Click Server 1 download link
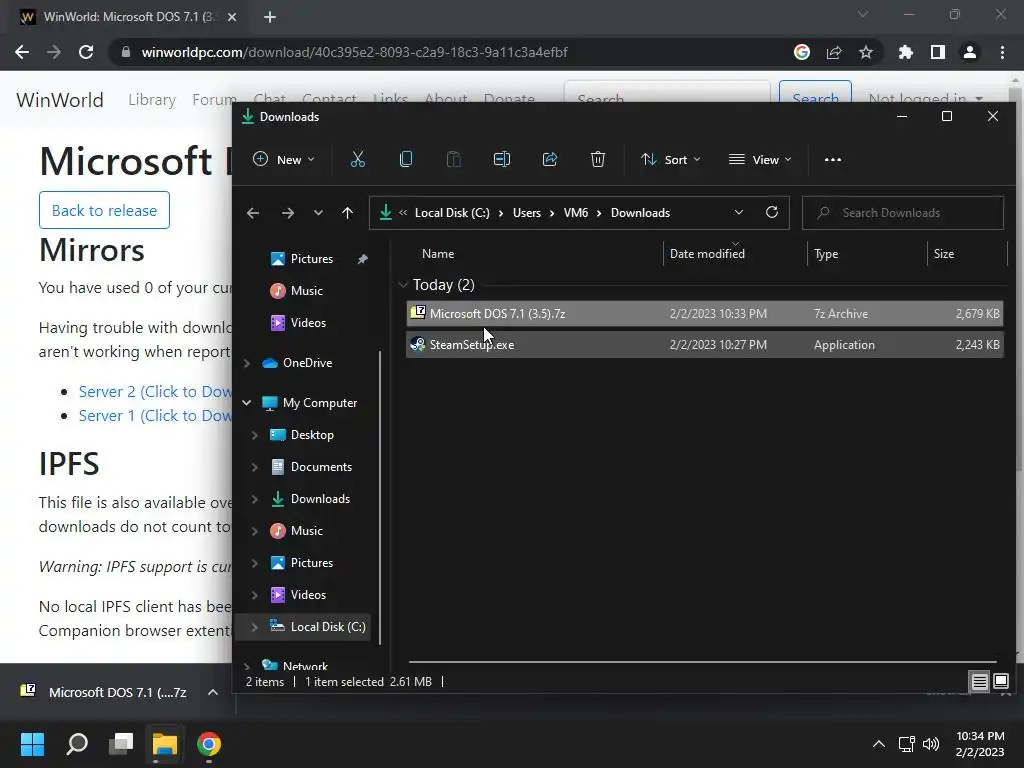This screenshot has width=1024, height=768. point(155,416)
